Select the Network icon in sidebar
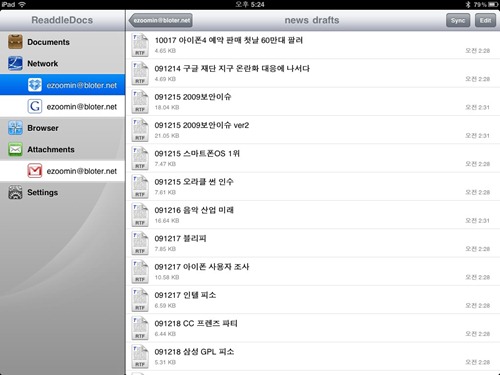The height and width of the screenshot is (375, 500). (x=15, y=63)
